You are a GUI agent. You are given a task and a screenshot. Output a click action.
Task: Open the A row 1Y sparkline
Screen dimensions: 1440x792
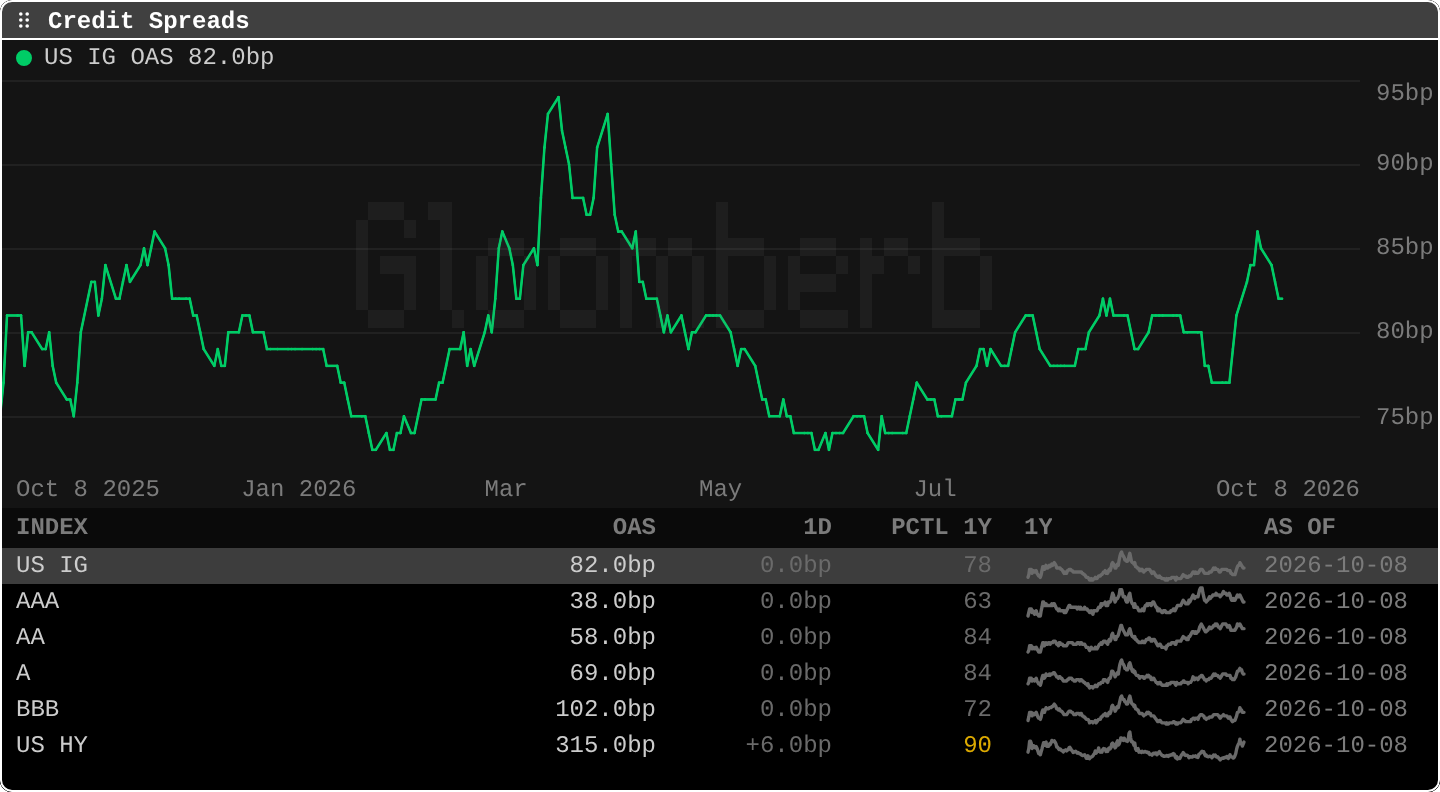tap(1136, 674)
